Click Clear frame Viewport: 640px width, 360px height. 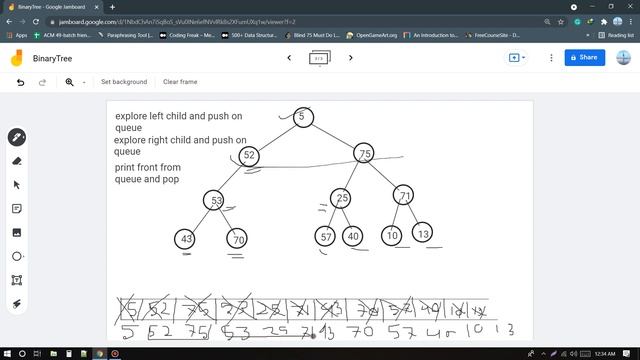(180, 82)
